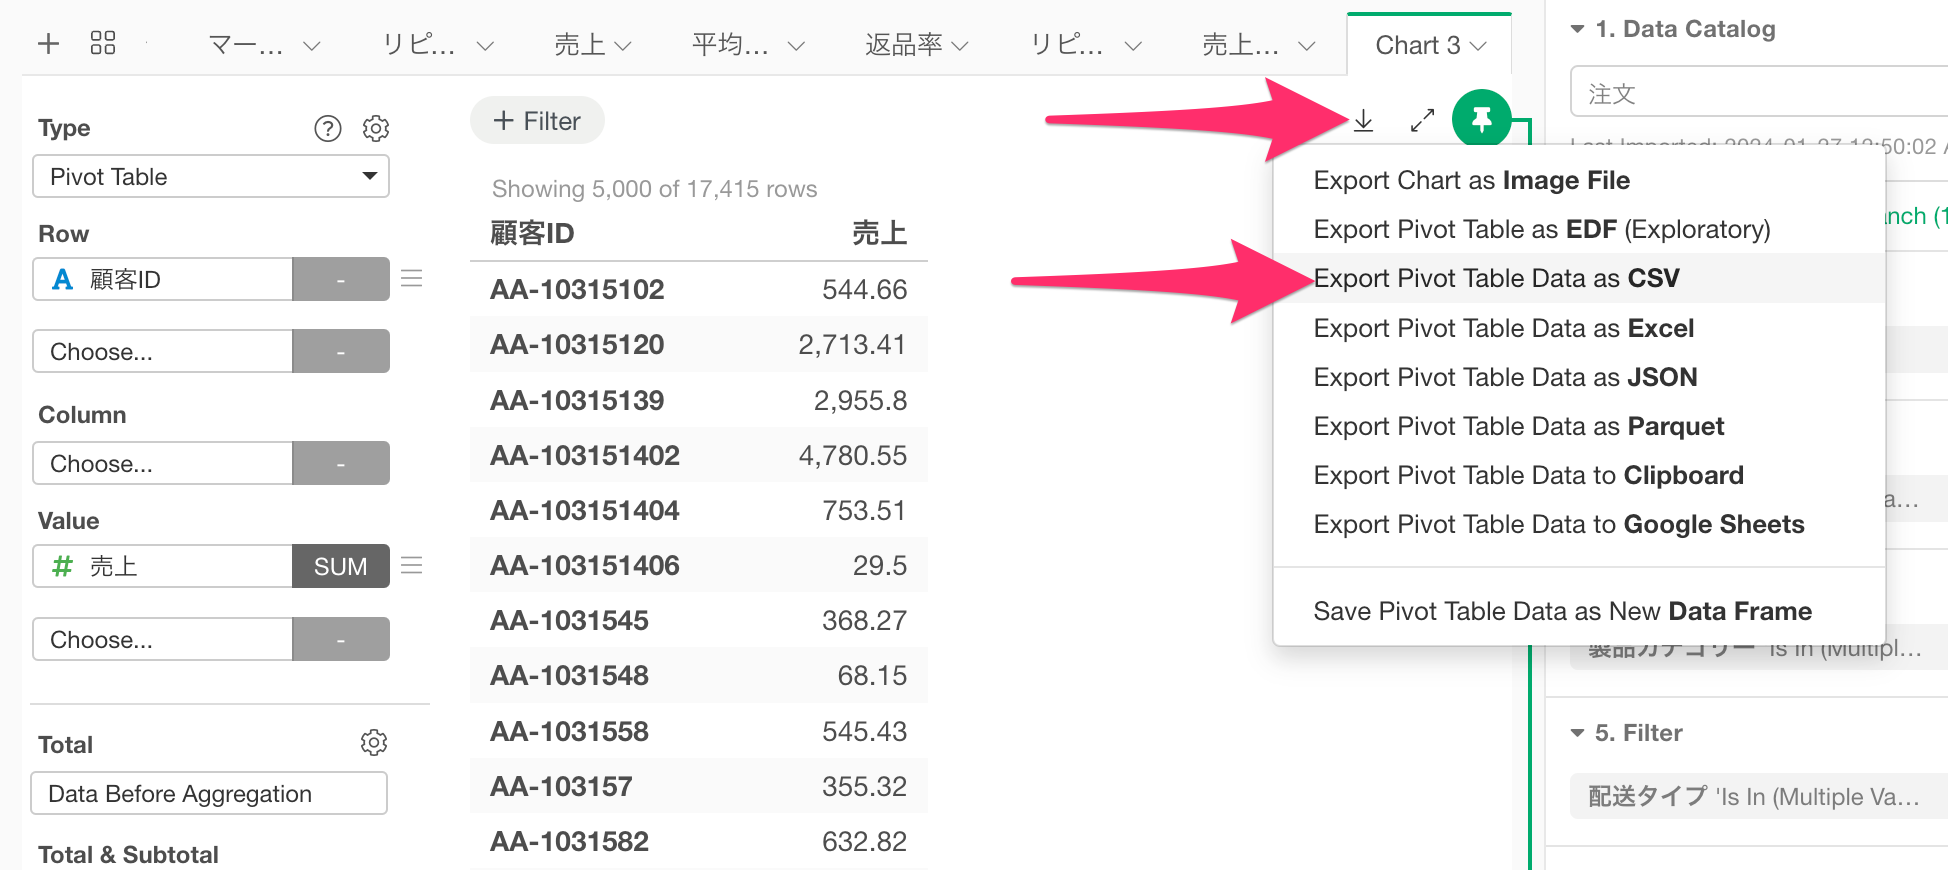Screen dimensions: 1948x870
Task: Open chart type settings gear
Action: (376, 128)
